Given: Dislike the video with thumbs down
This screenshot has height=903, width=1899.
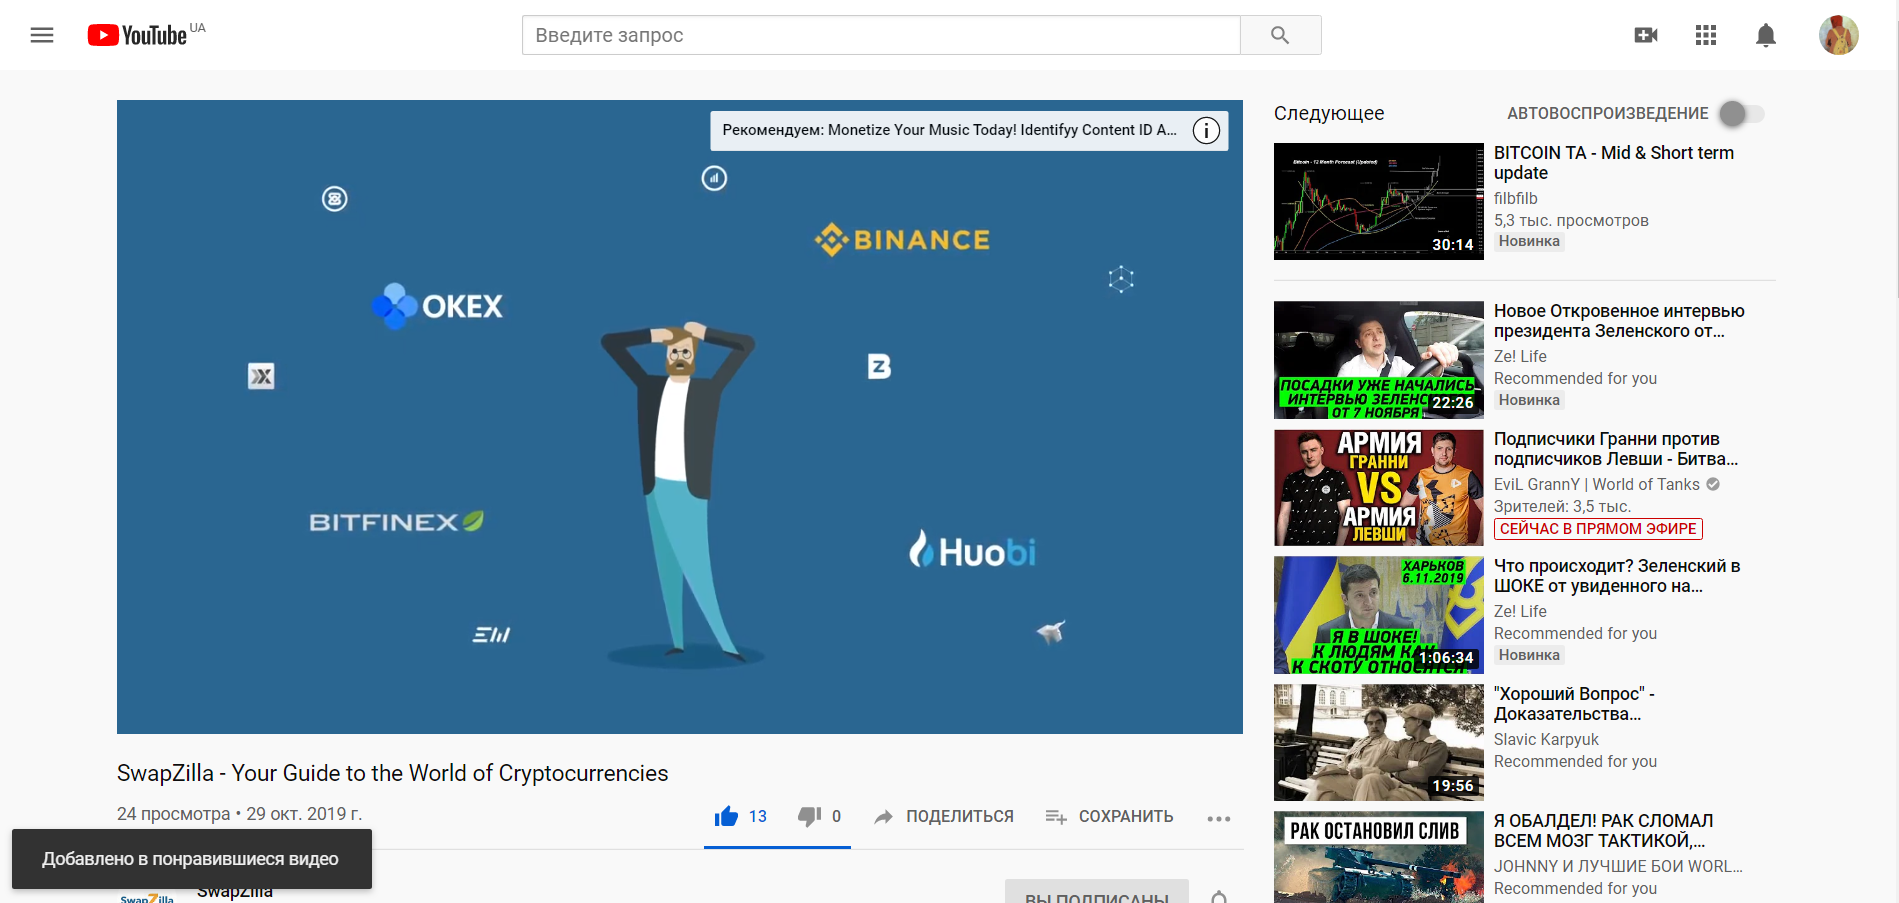Looking at the screenshot, I should pyautogui.click(x=819, y=816).
